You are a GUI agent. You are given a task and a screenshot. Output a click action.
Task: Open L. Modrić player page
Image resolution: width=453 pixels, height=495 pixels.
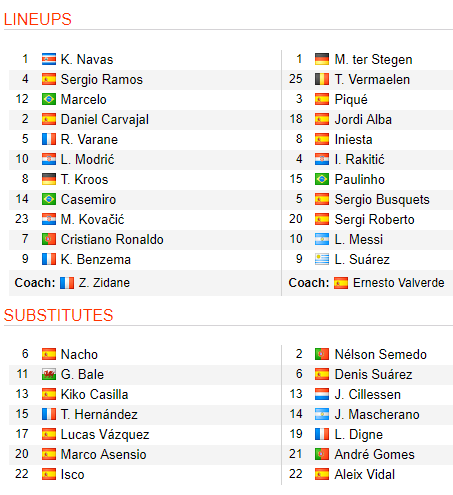[x=87, y=159]
